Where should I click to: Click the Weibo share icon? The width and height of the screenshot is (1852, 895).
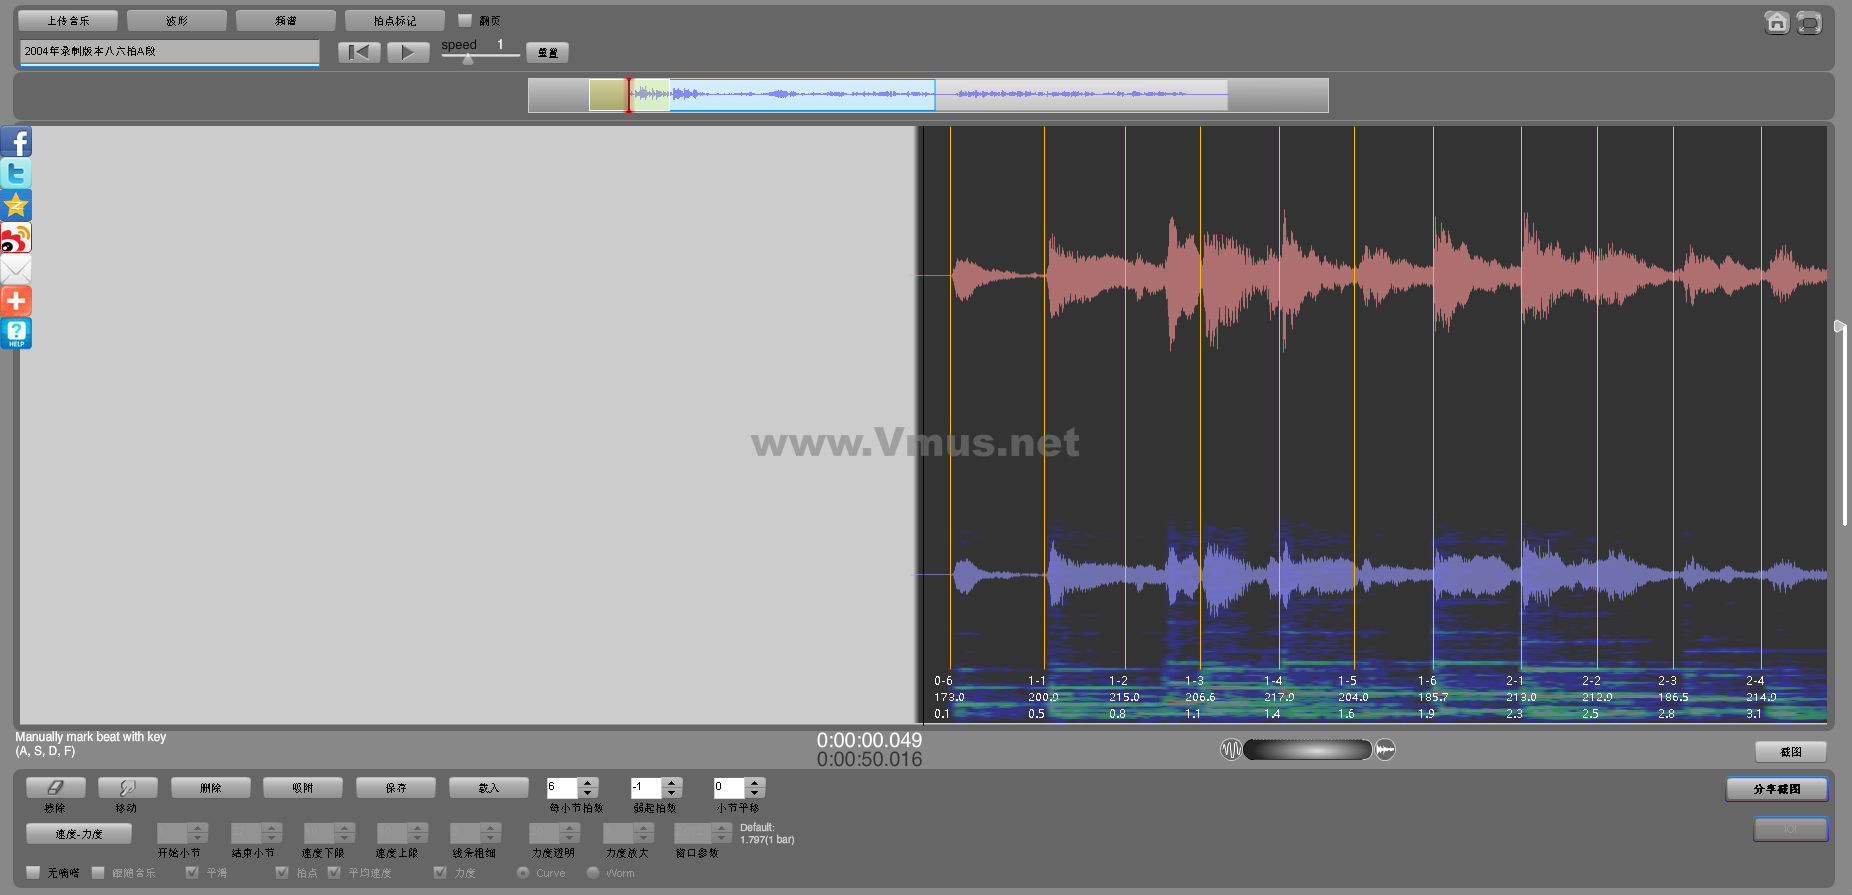coord(16,238)
